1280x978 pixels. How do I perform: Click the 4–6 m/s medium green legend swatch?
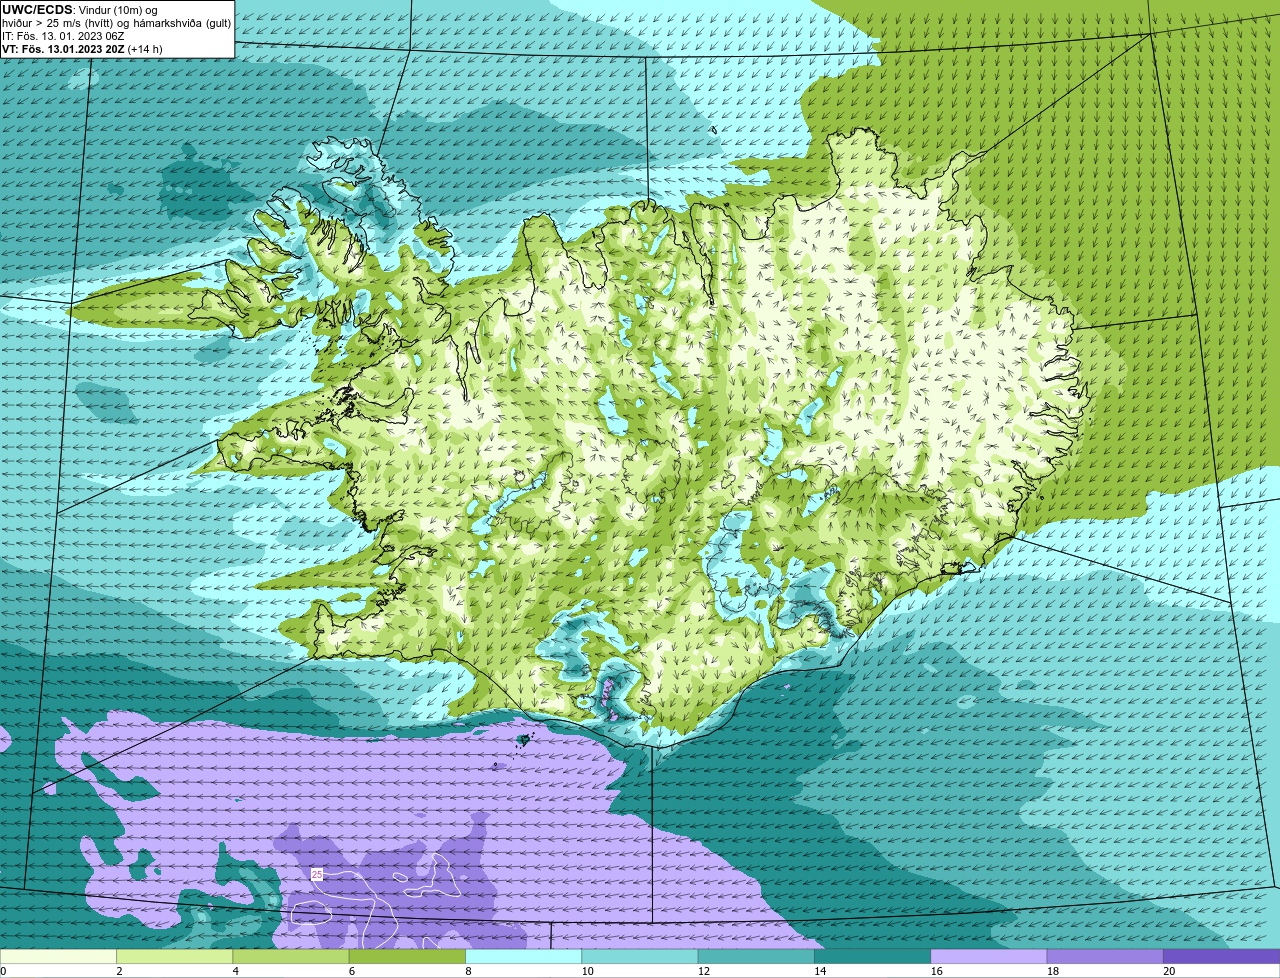click(x=291, y=957)
